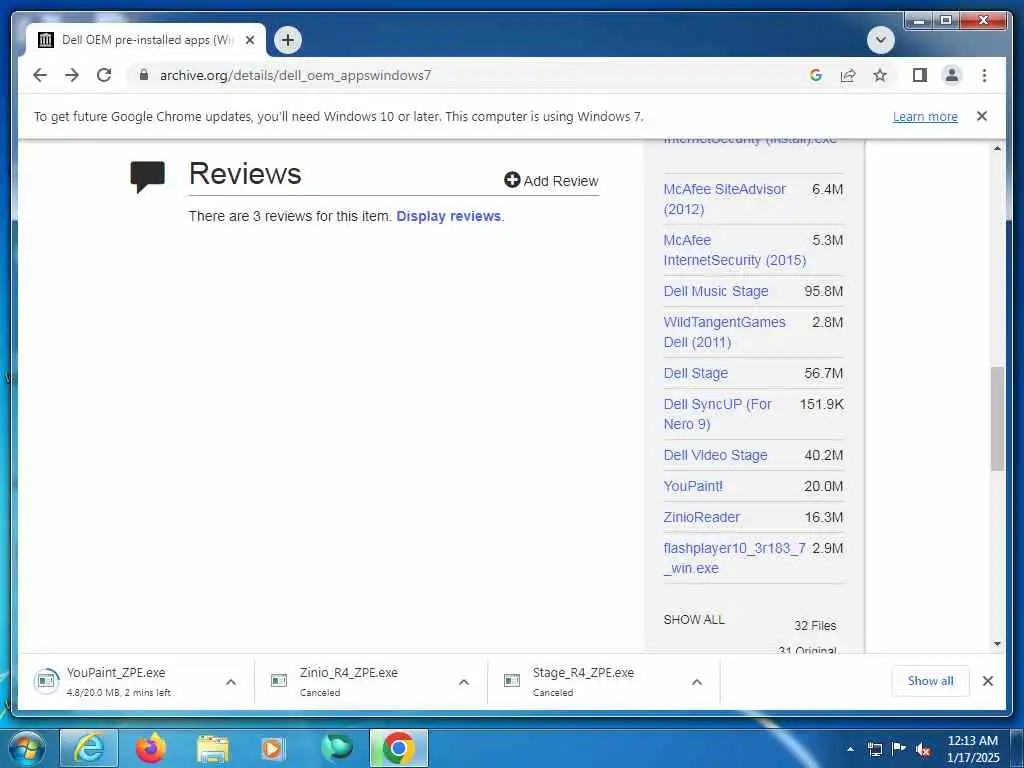Click the Add Review plus icon
This screenshot has height=768, width=1024.
(x=512, y=180)
